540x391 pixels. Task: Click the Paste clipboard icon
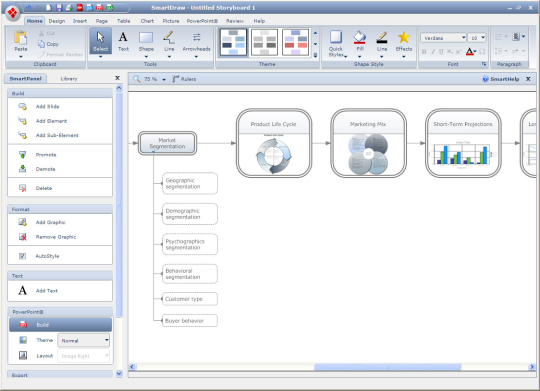21,38
